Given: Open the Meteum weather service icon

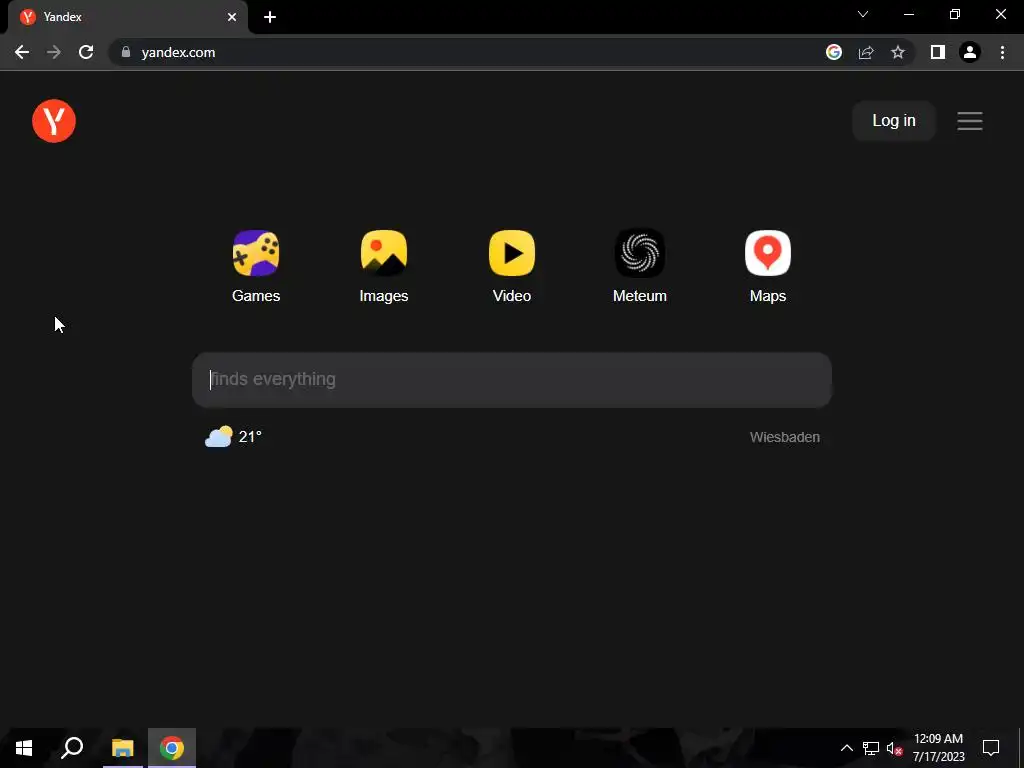Looking at the screenshot, I should tap(640, 253).
